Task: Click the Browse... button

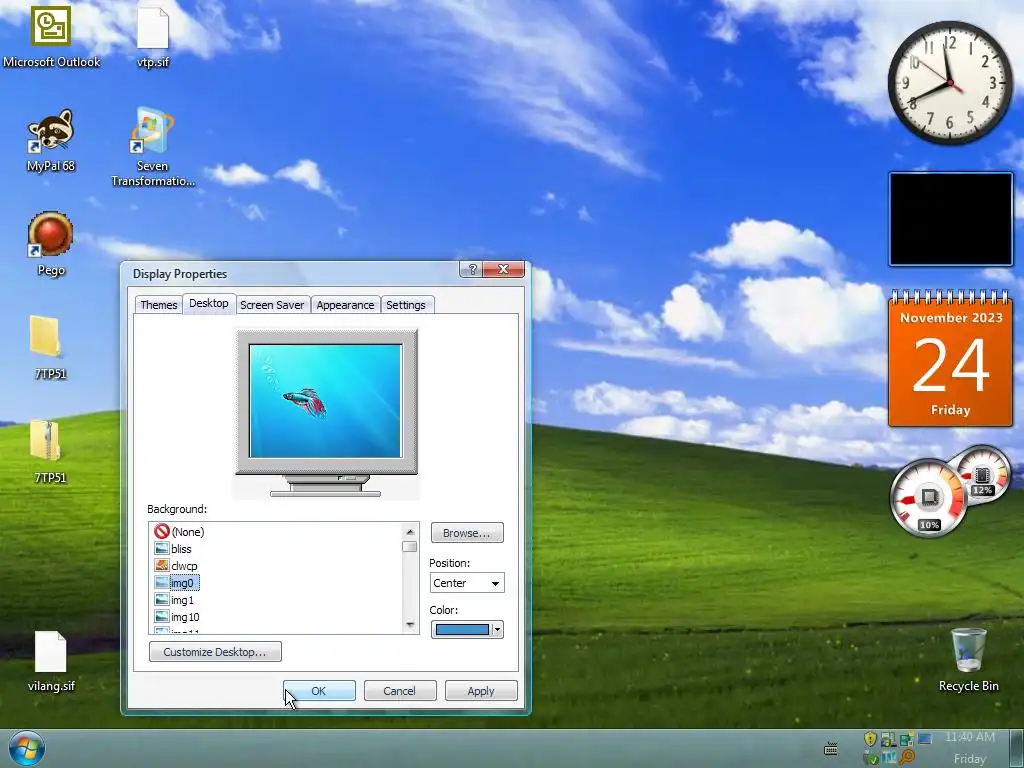Action: click(467, 533)
